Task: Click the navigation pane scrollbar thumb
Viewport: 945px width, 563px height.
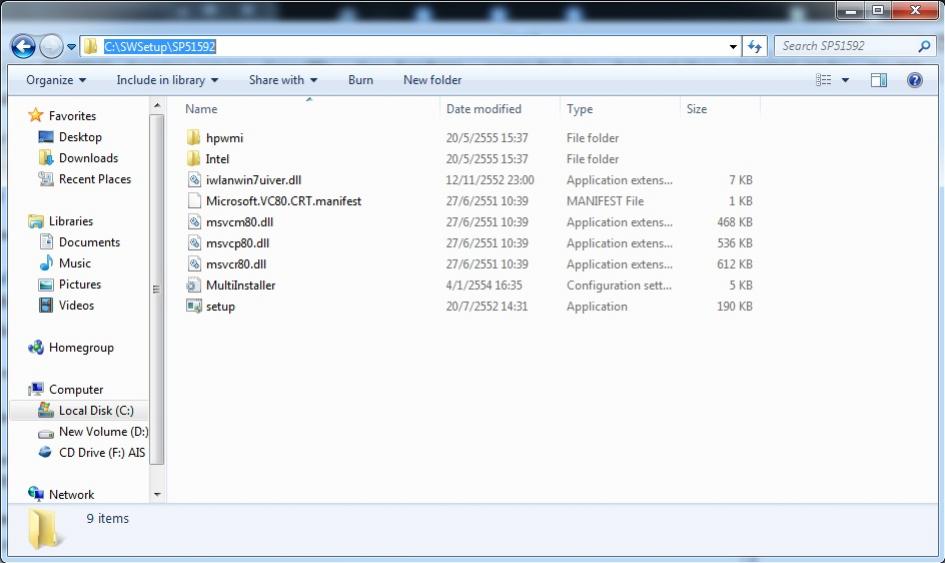Action: [157, 289]
